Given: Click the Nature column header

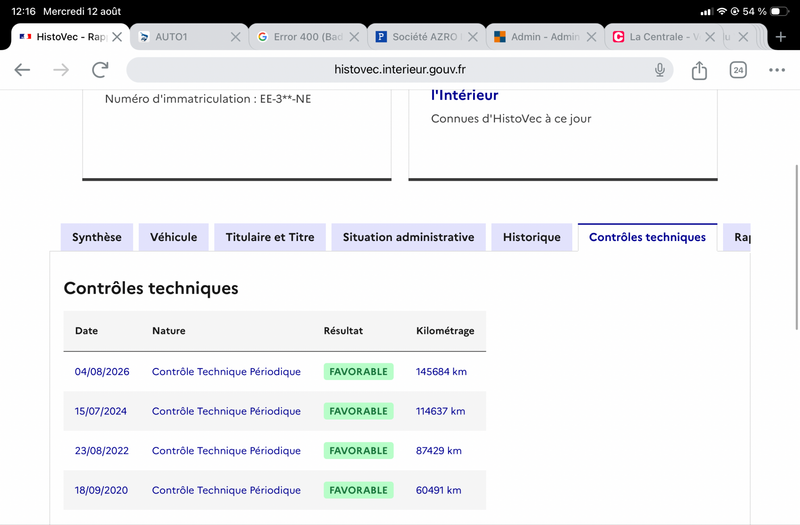Looking at the screenshot, I should [168, 331].
